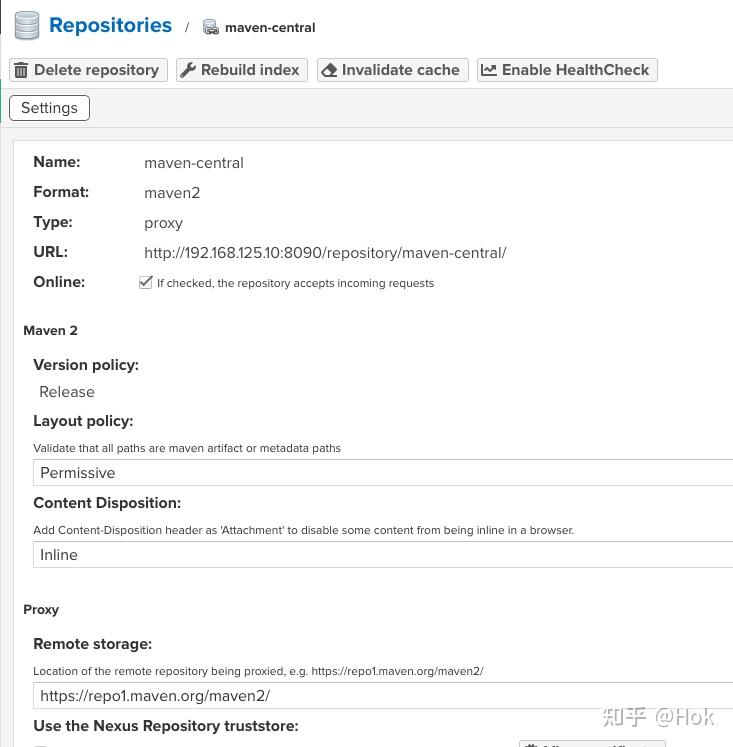The image size is (733, 747).
Task: Click the maven-central Name value
Action: 194,163
